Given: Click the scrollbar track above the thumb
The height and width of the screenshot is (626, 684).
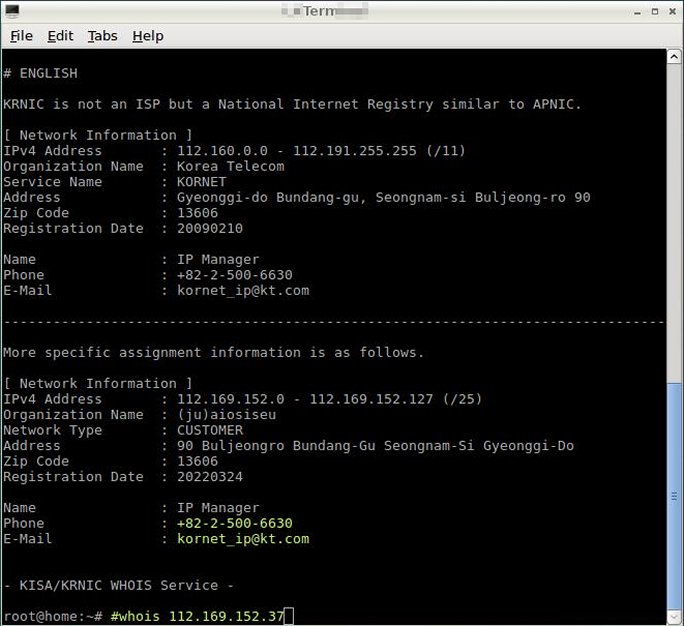Looking at the screenshot, I should (675, 220).
